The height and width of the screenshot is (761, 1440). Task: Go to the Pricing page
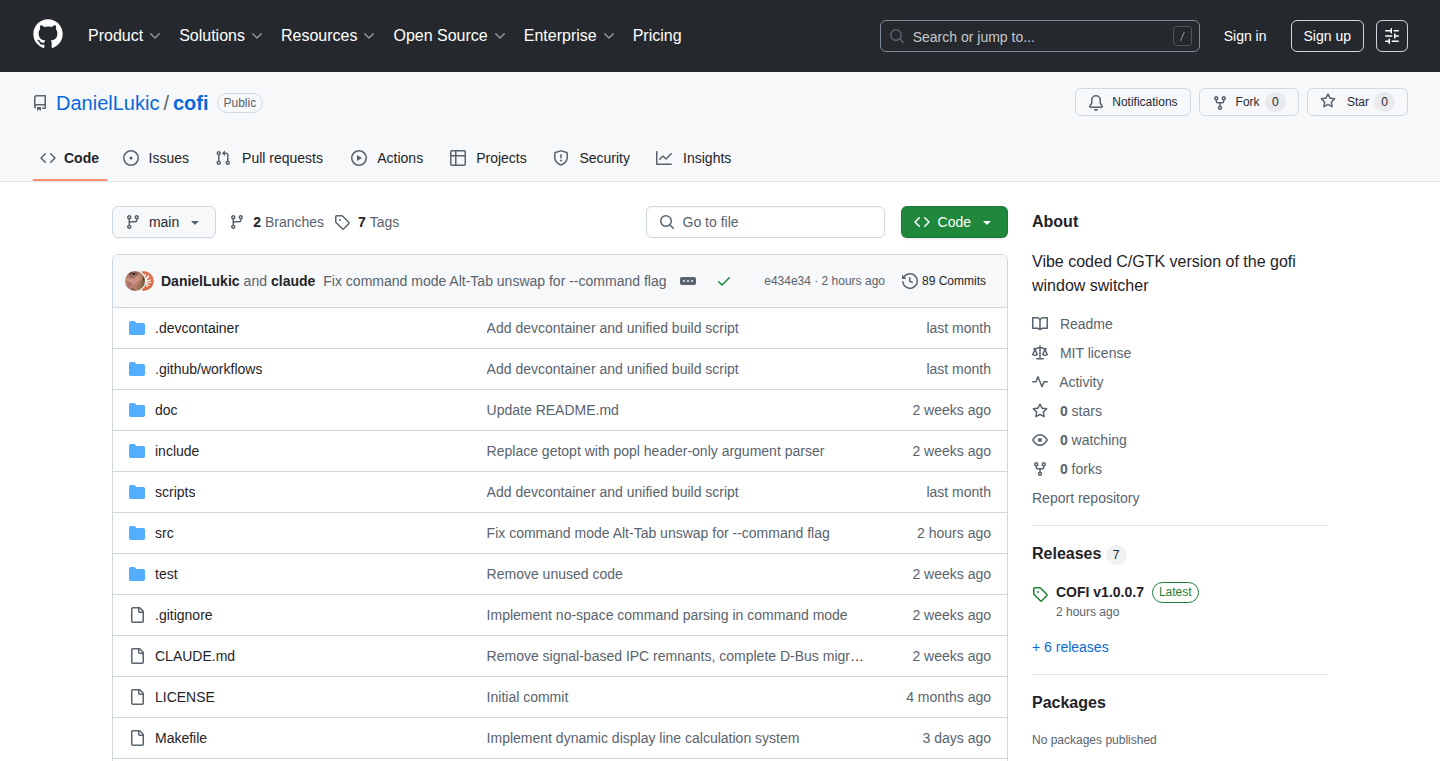click(x=657, y=35)
